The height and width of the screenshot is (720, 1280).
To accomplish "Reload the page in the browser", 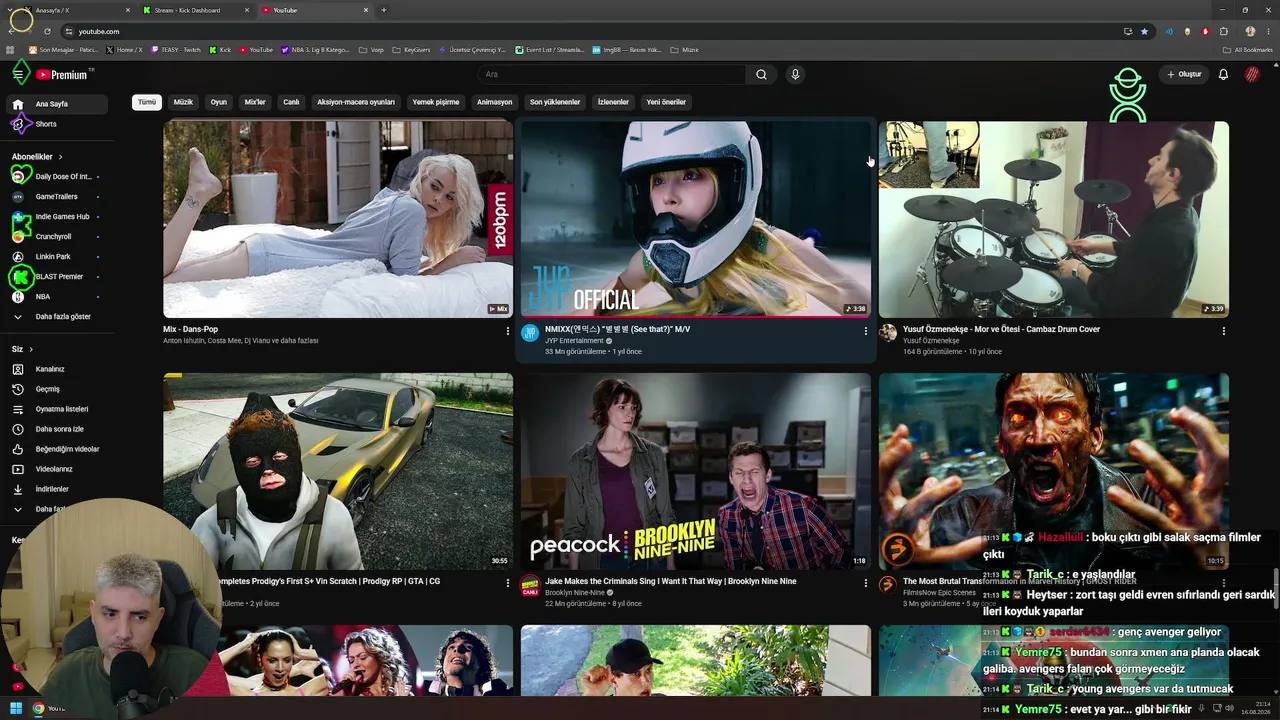I will tap(47, 31).
